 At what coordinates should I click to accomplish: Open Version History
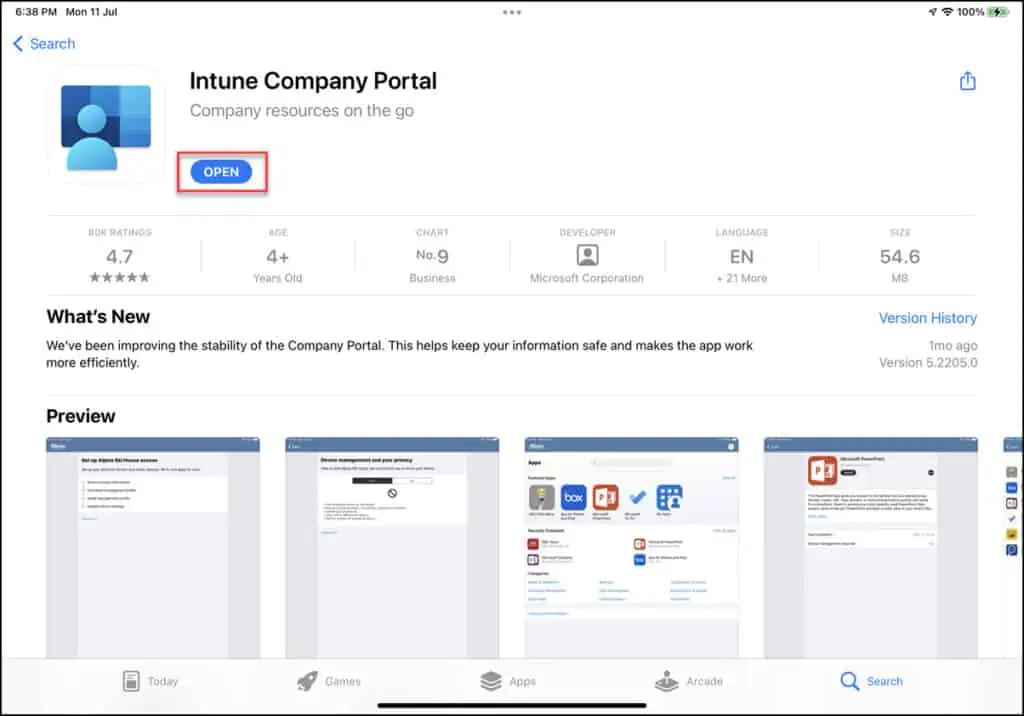[x=927, y=318]
